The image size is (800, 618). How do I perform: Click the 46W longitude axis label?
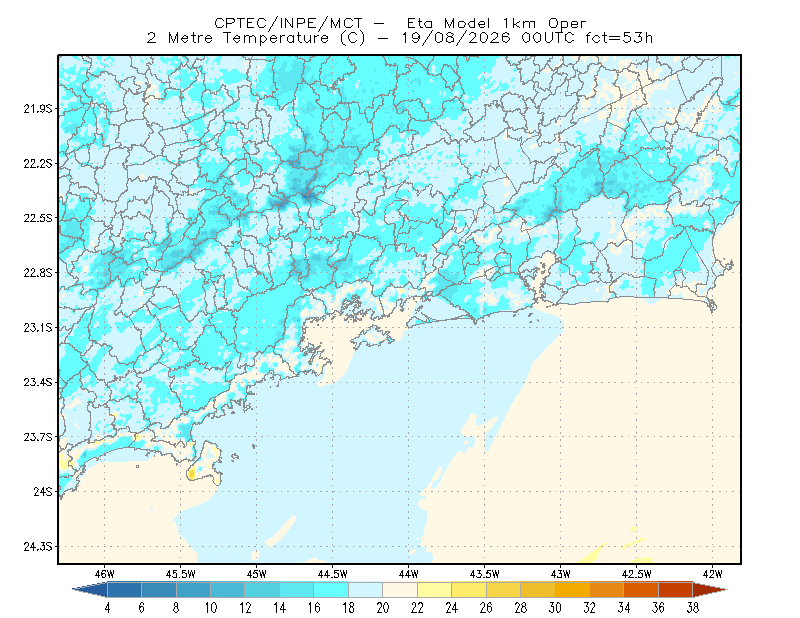click(x=105, y=574)
